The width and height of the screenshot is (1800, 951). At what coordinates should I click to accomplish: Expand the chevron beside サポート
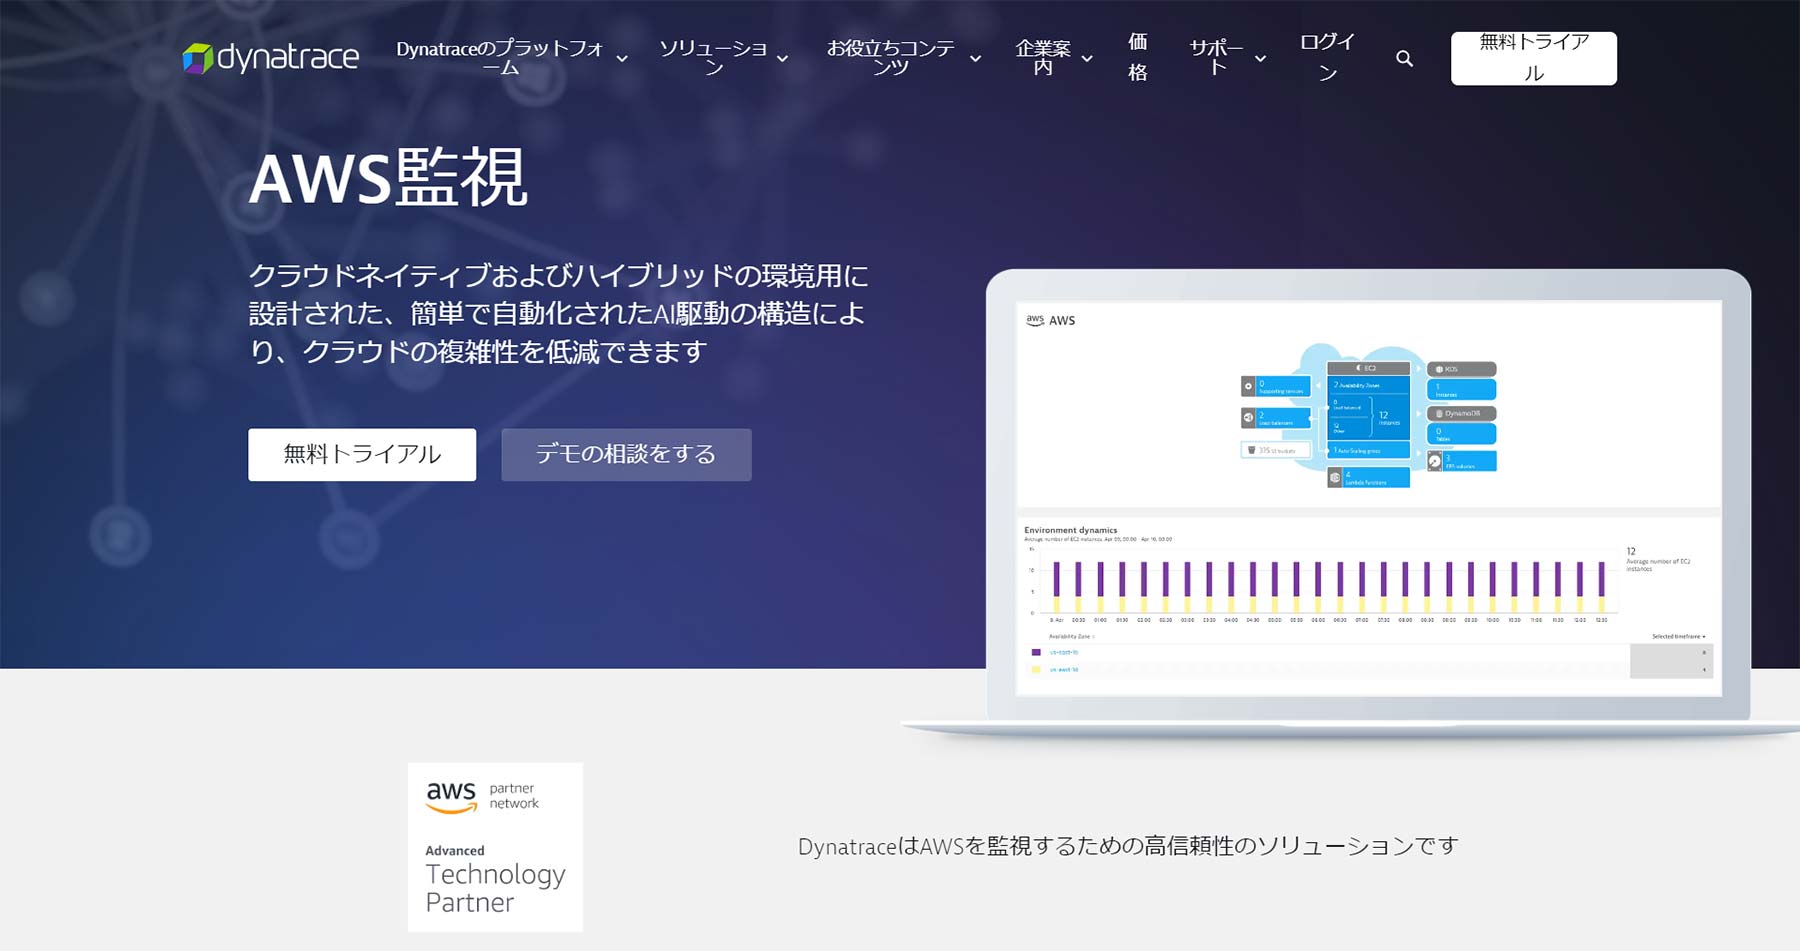pos(1260,59)
